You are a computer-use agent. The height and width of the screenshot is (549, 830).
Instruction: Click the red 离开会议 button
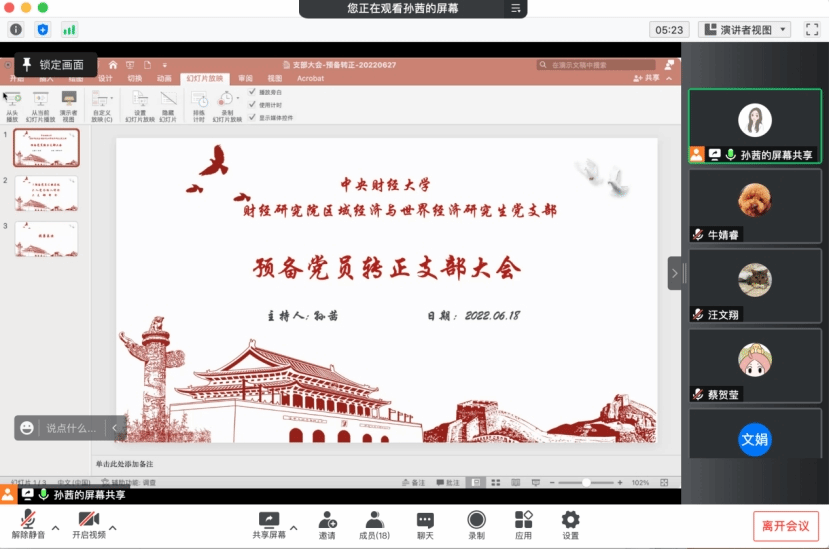pyautogui.click(x=785, y=526)
